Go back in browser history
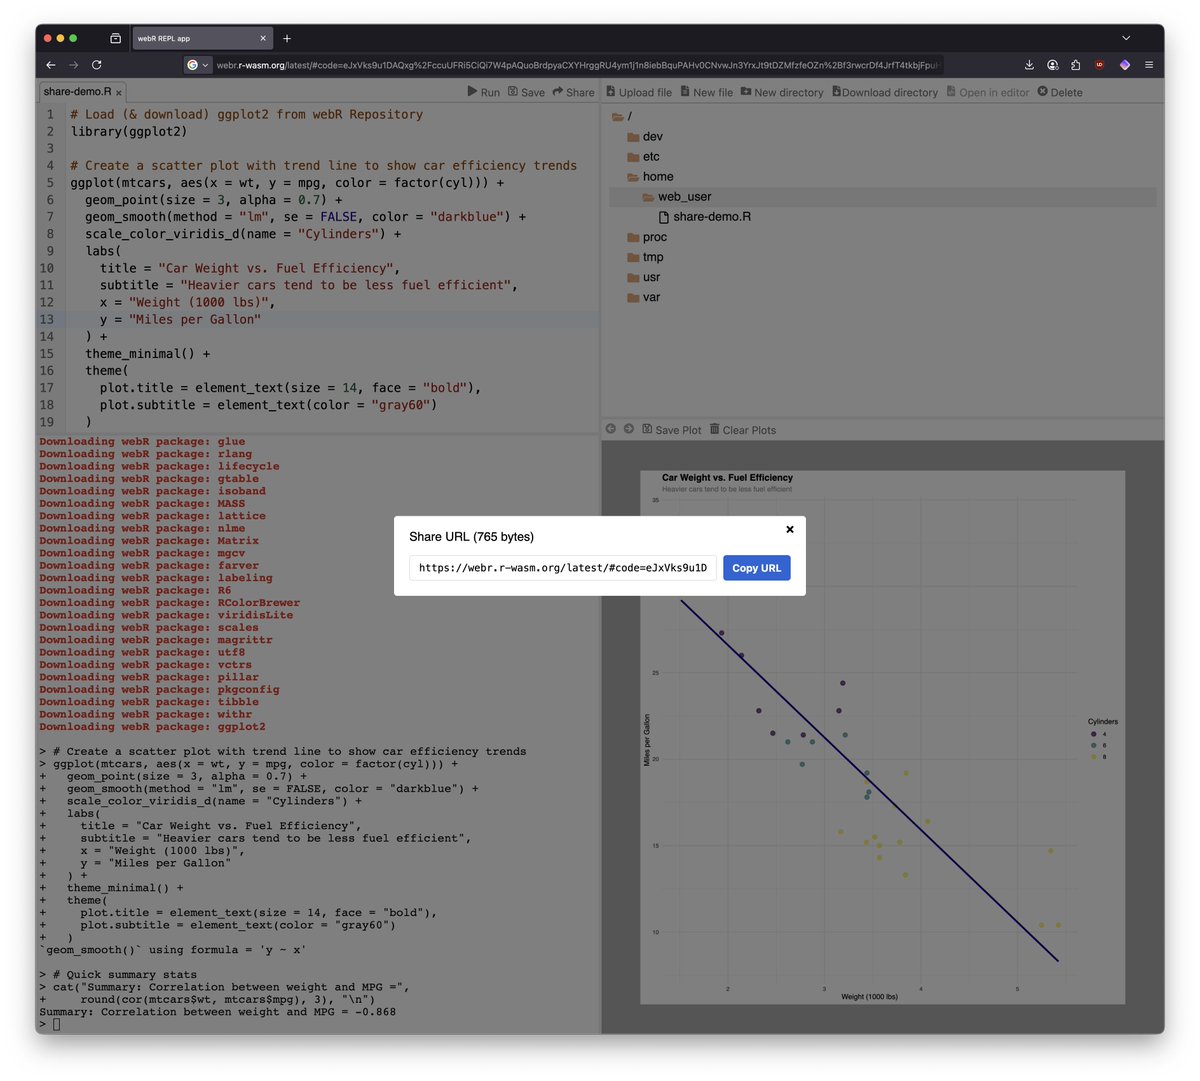This screenshot has width=1200, height=1081. (51, 65)
